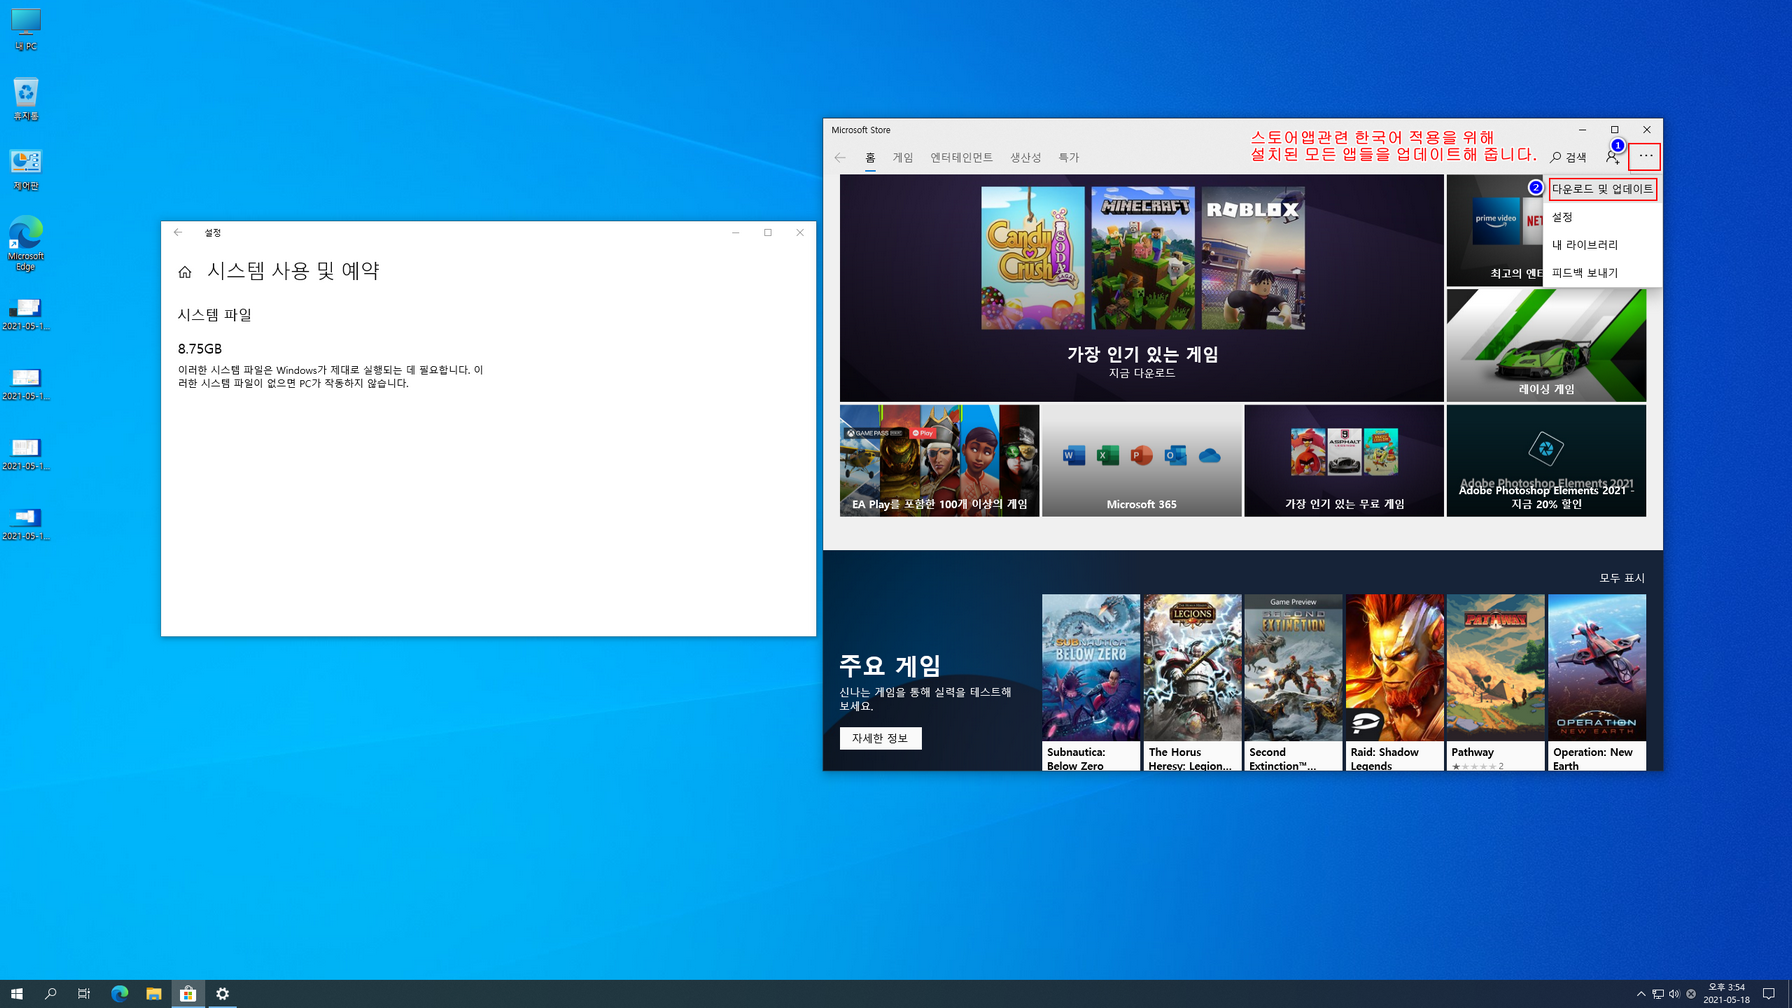Choose 설정 from the Store dropdown menu
The width and height of the screenshot is (1792, 1008).
[x=1602, y=217]
